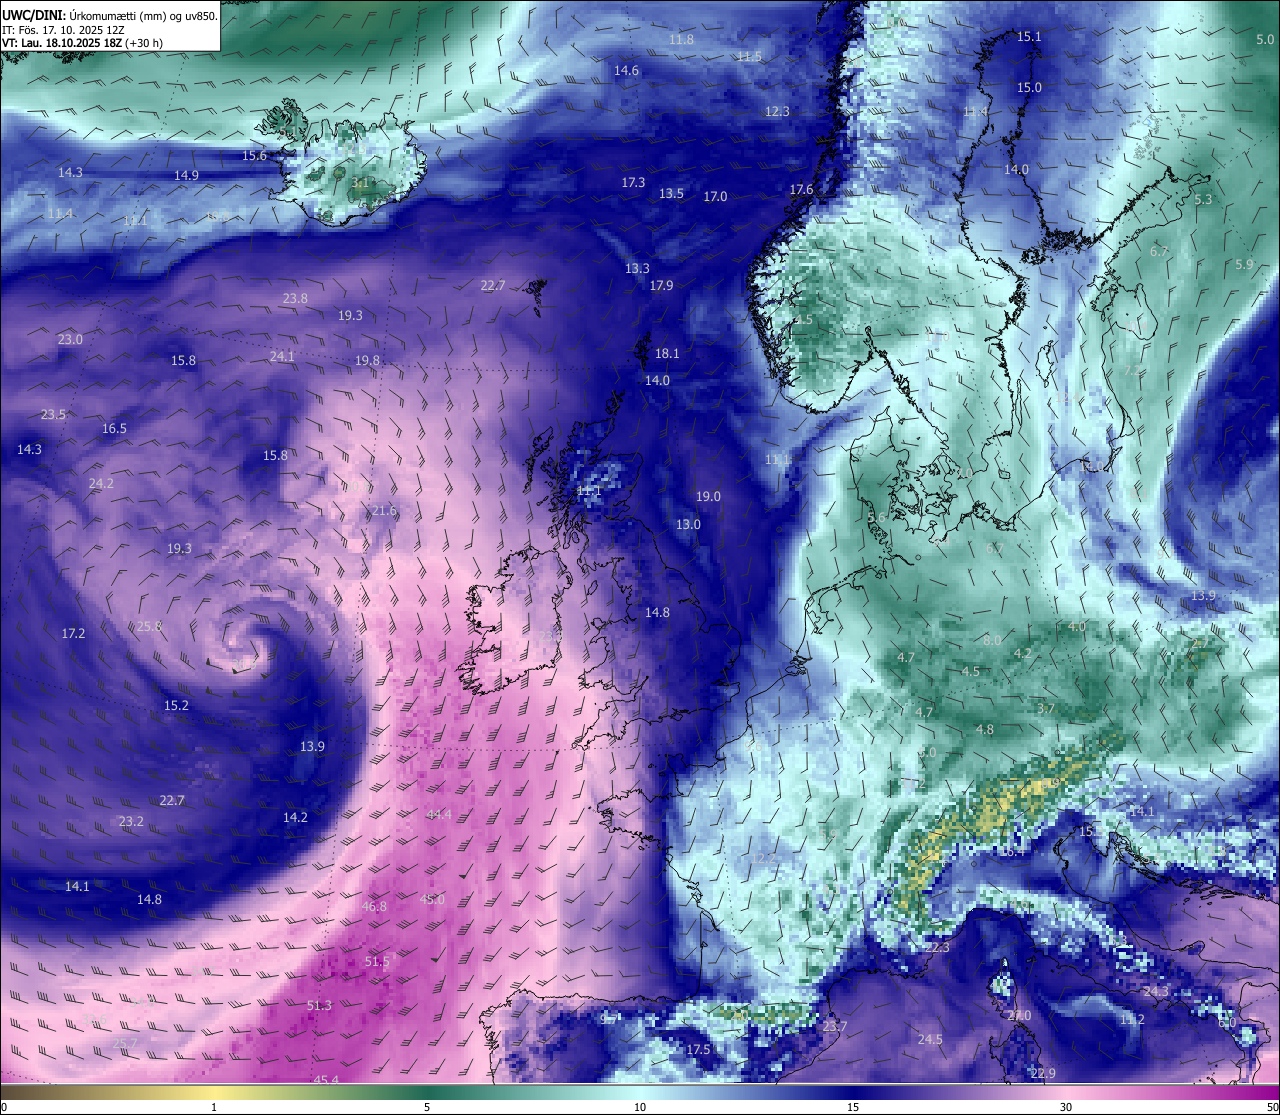
Task: Click the 13.5 value label
Action: click(671, 193)
